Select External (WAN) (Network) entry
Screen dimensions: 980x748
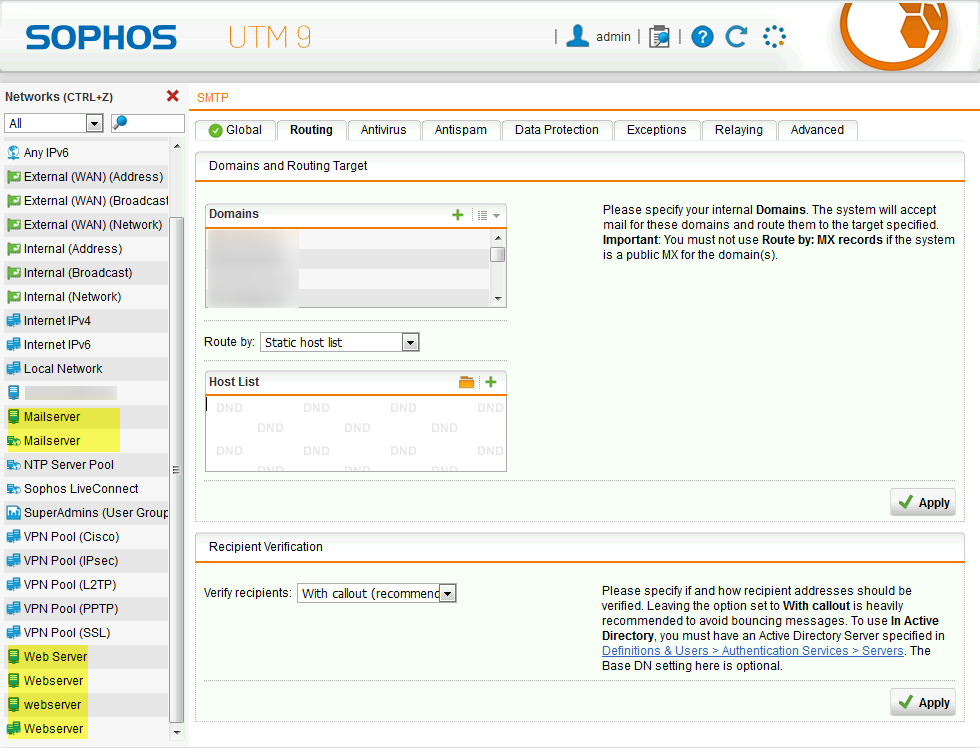(86, 225)
